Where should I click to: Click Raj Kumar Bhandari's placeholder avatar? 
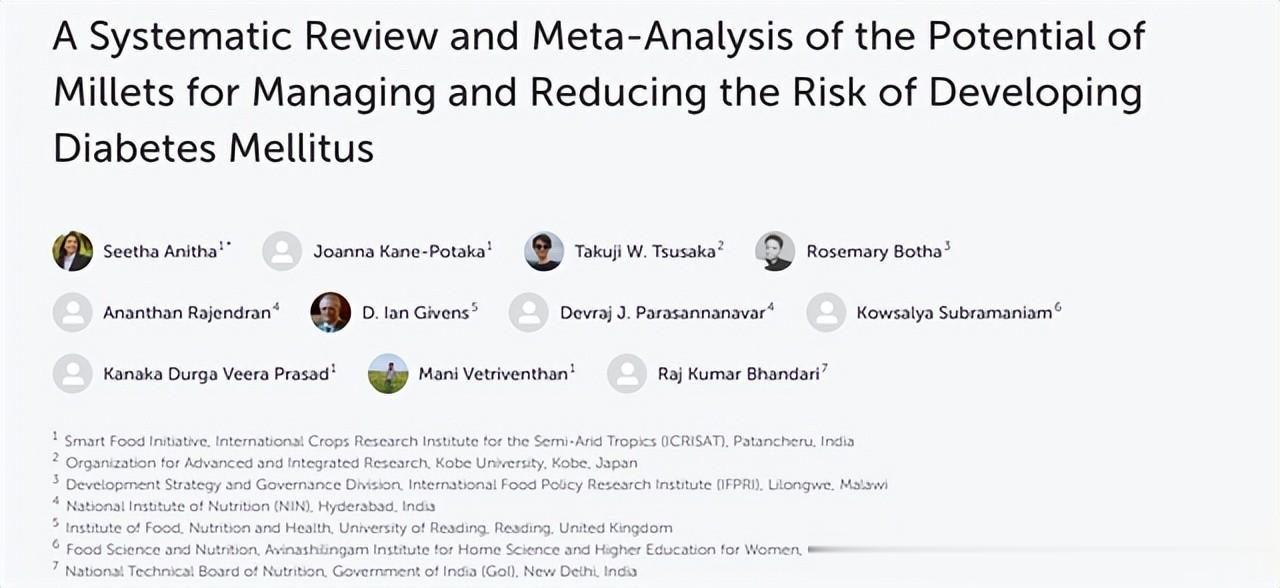(x=627, y=373)
